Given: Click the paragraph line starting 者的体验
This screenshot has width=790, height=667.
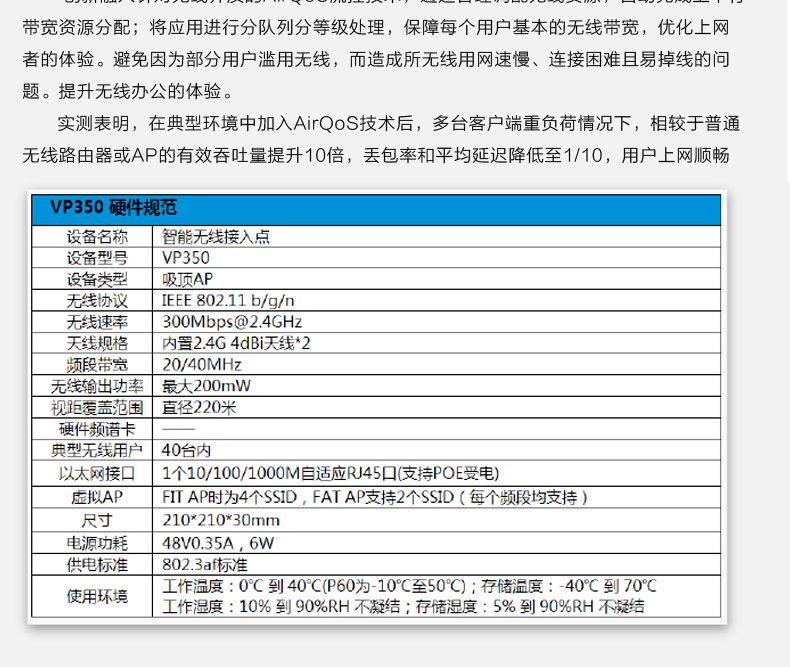Looking at the screenshot, I should (376, 59).
